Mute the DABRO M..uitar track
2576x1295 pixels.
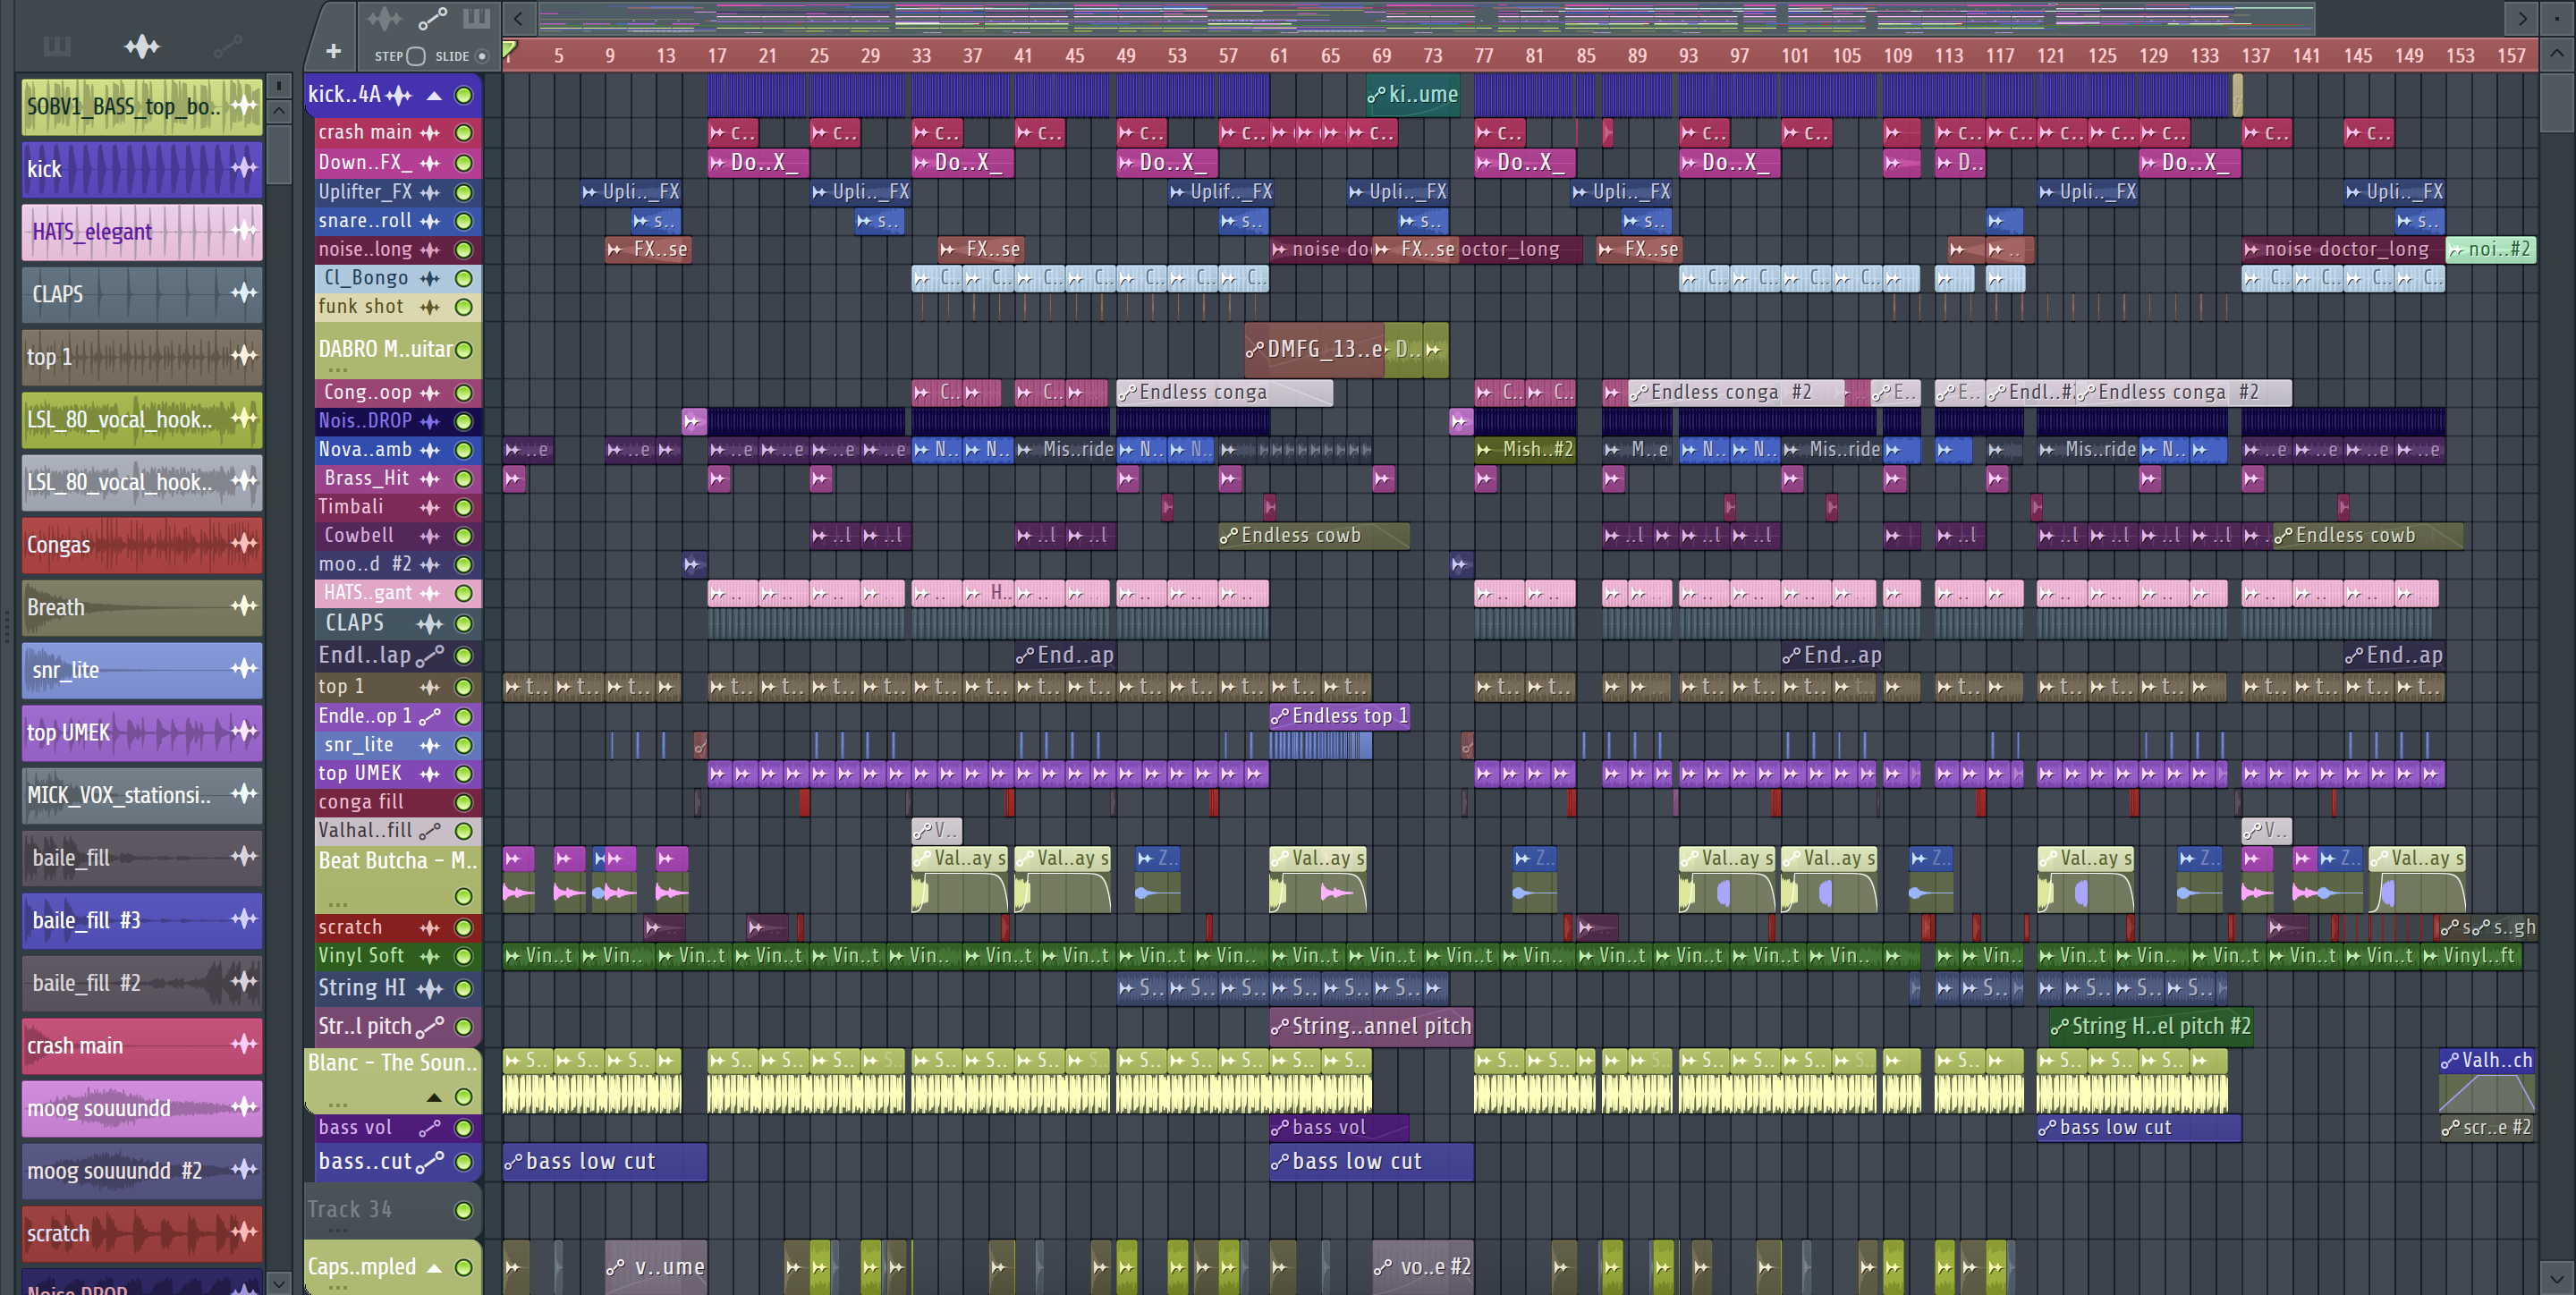[x=464, y=350]
